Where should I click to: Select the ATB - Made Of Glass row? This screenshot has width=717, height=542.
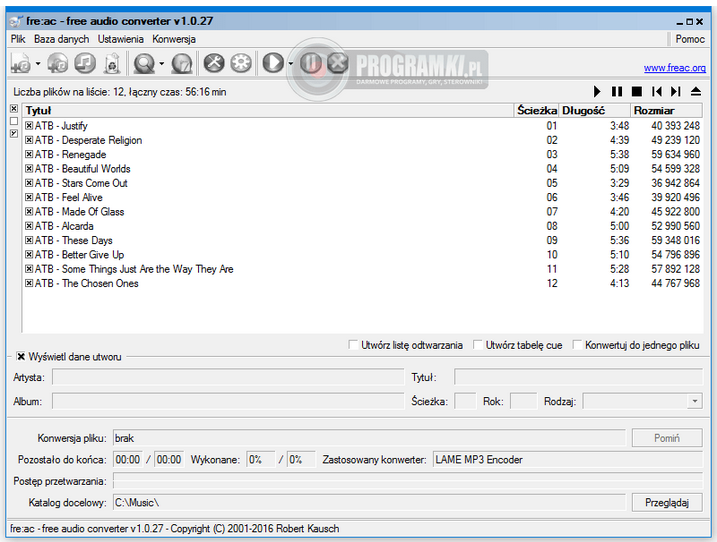click(363, 211)
